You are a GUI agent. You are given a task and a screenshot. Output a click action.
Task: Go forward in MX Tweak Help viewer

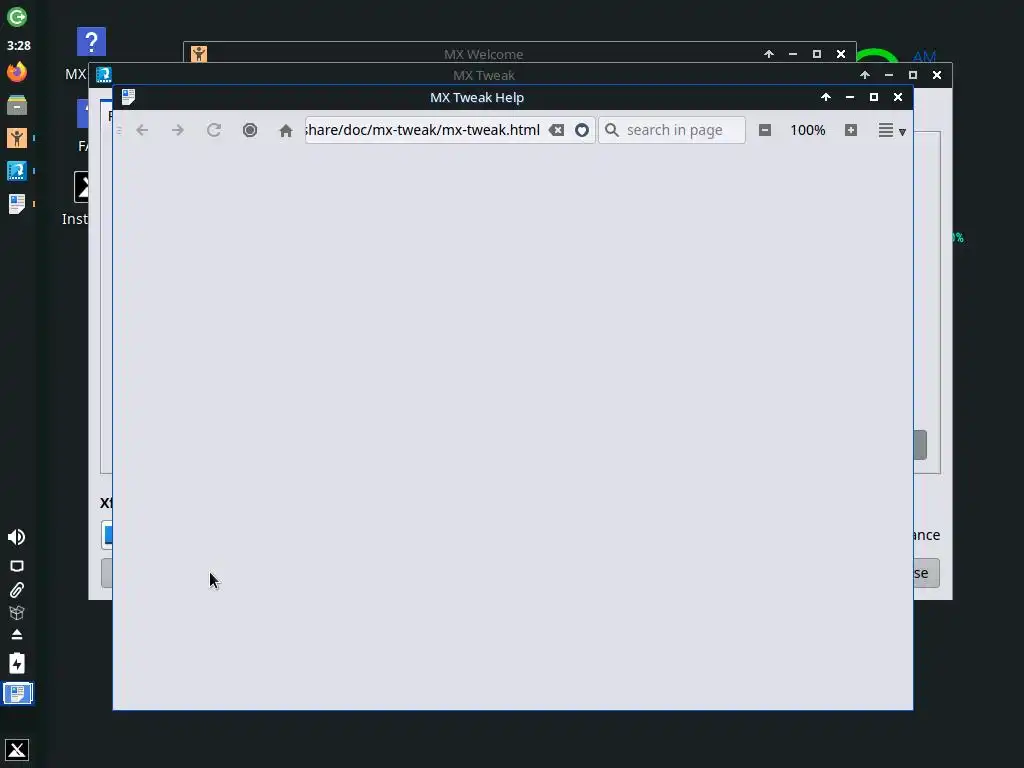pyautogui.click(x=178, y=130)
